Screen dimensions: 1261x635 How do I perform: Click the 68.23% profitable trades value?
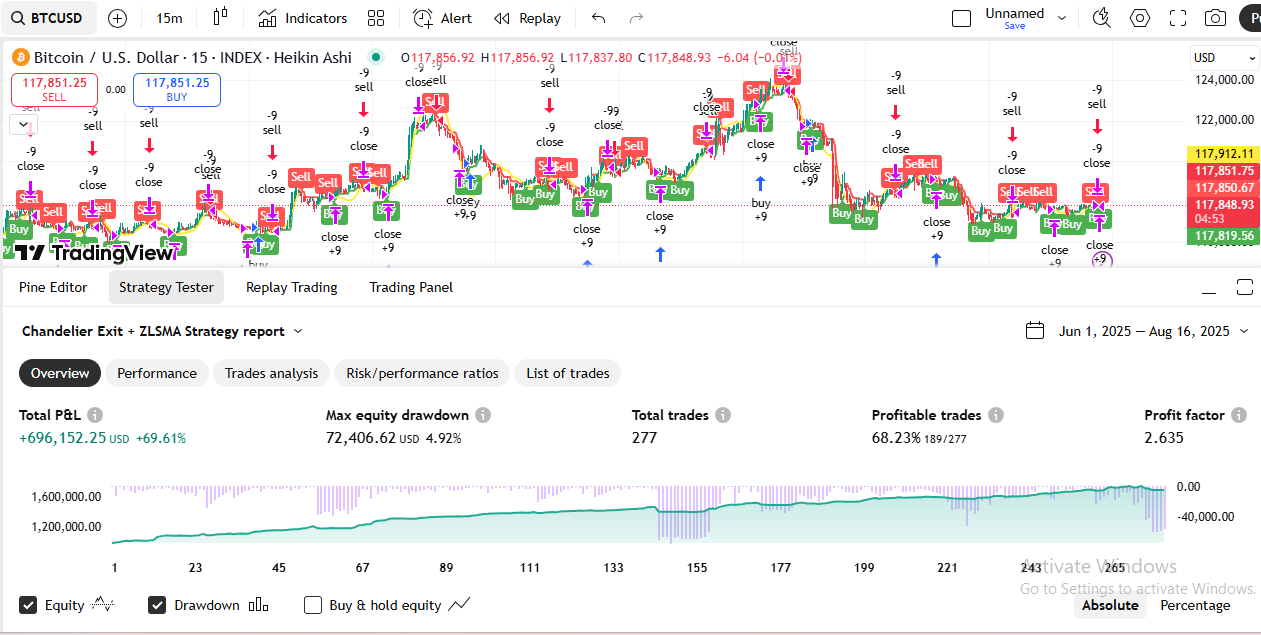coord(895,438)
